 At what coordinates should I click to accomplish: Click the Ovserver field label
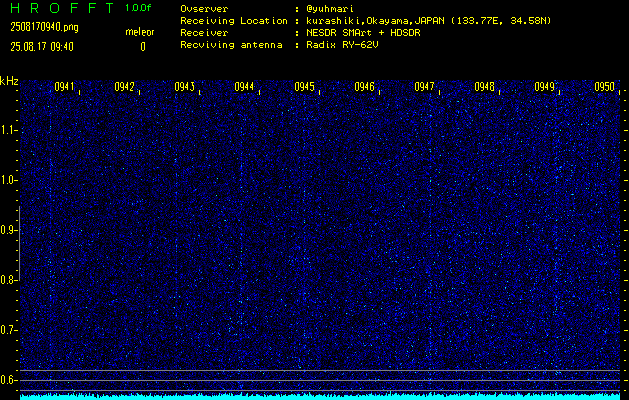(204, 9)
